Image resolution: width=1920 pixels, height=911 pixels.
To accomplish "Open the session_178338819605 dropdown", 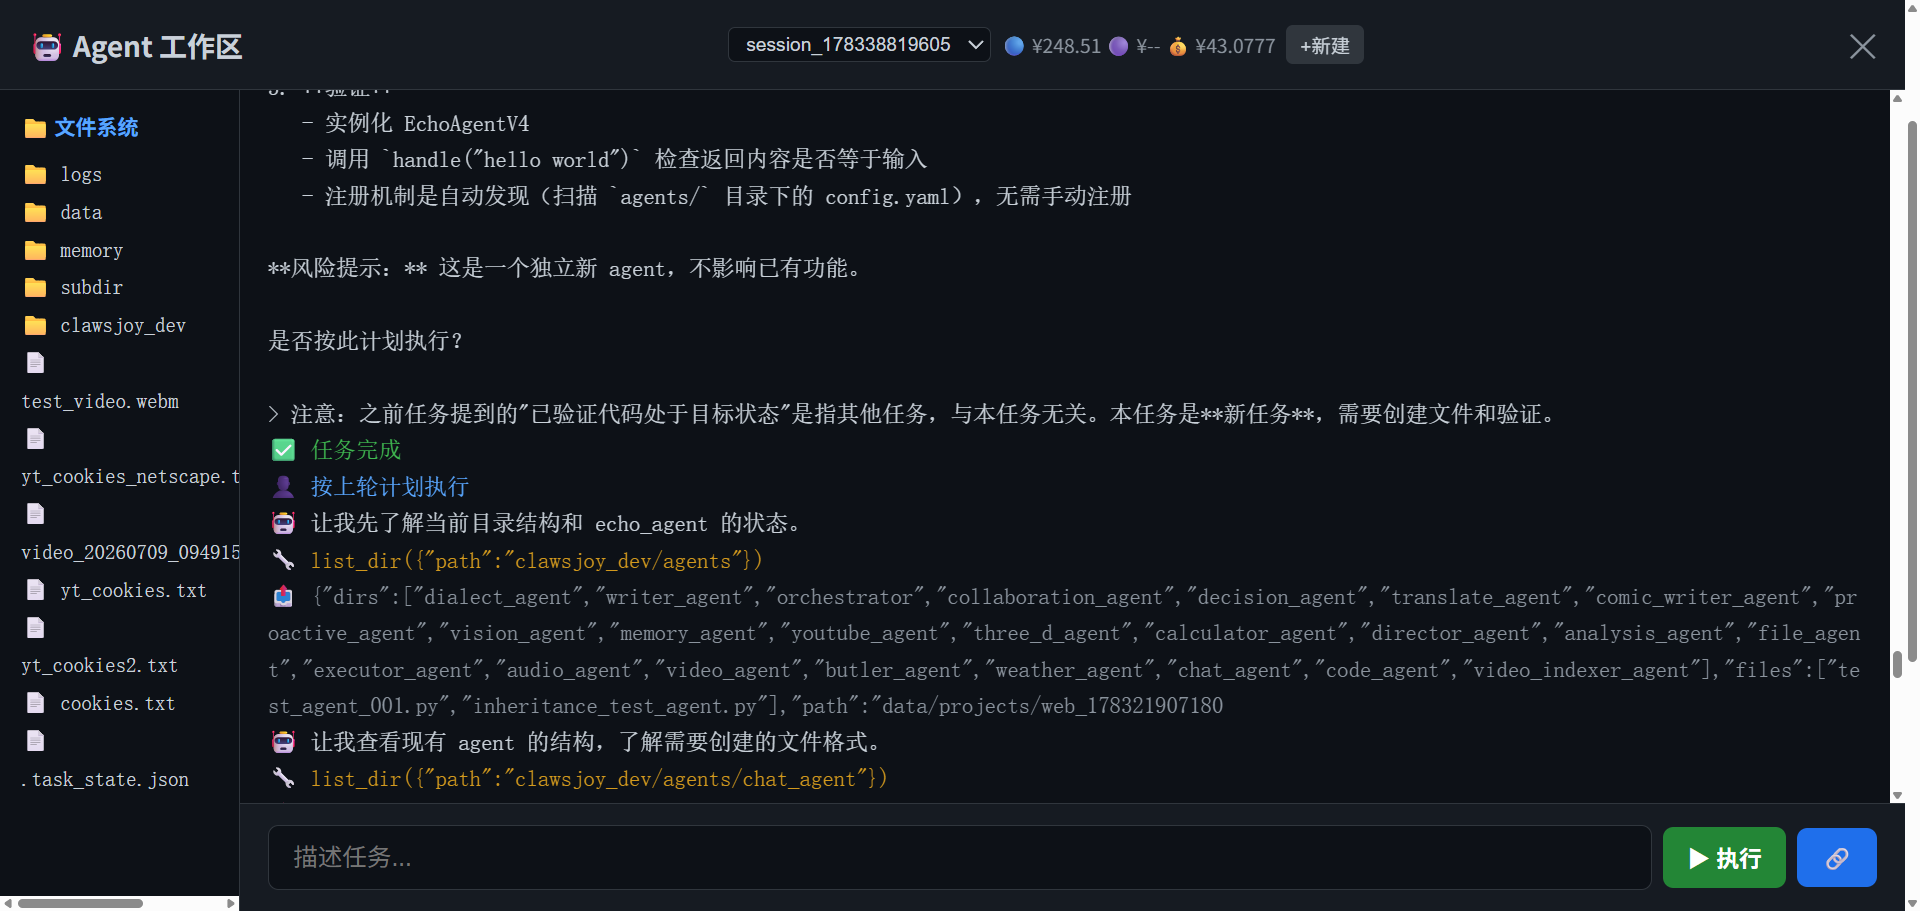I will (859, 45).
